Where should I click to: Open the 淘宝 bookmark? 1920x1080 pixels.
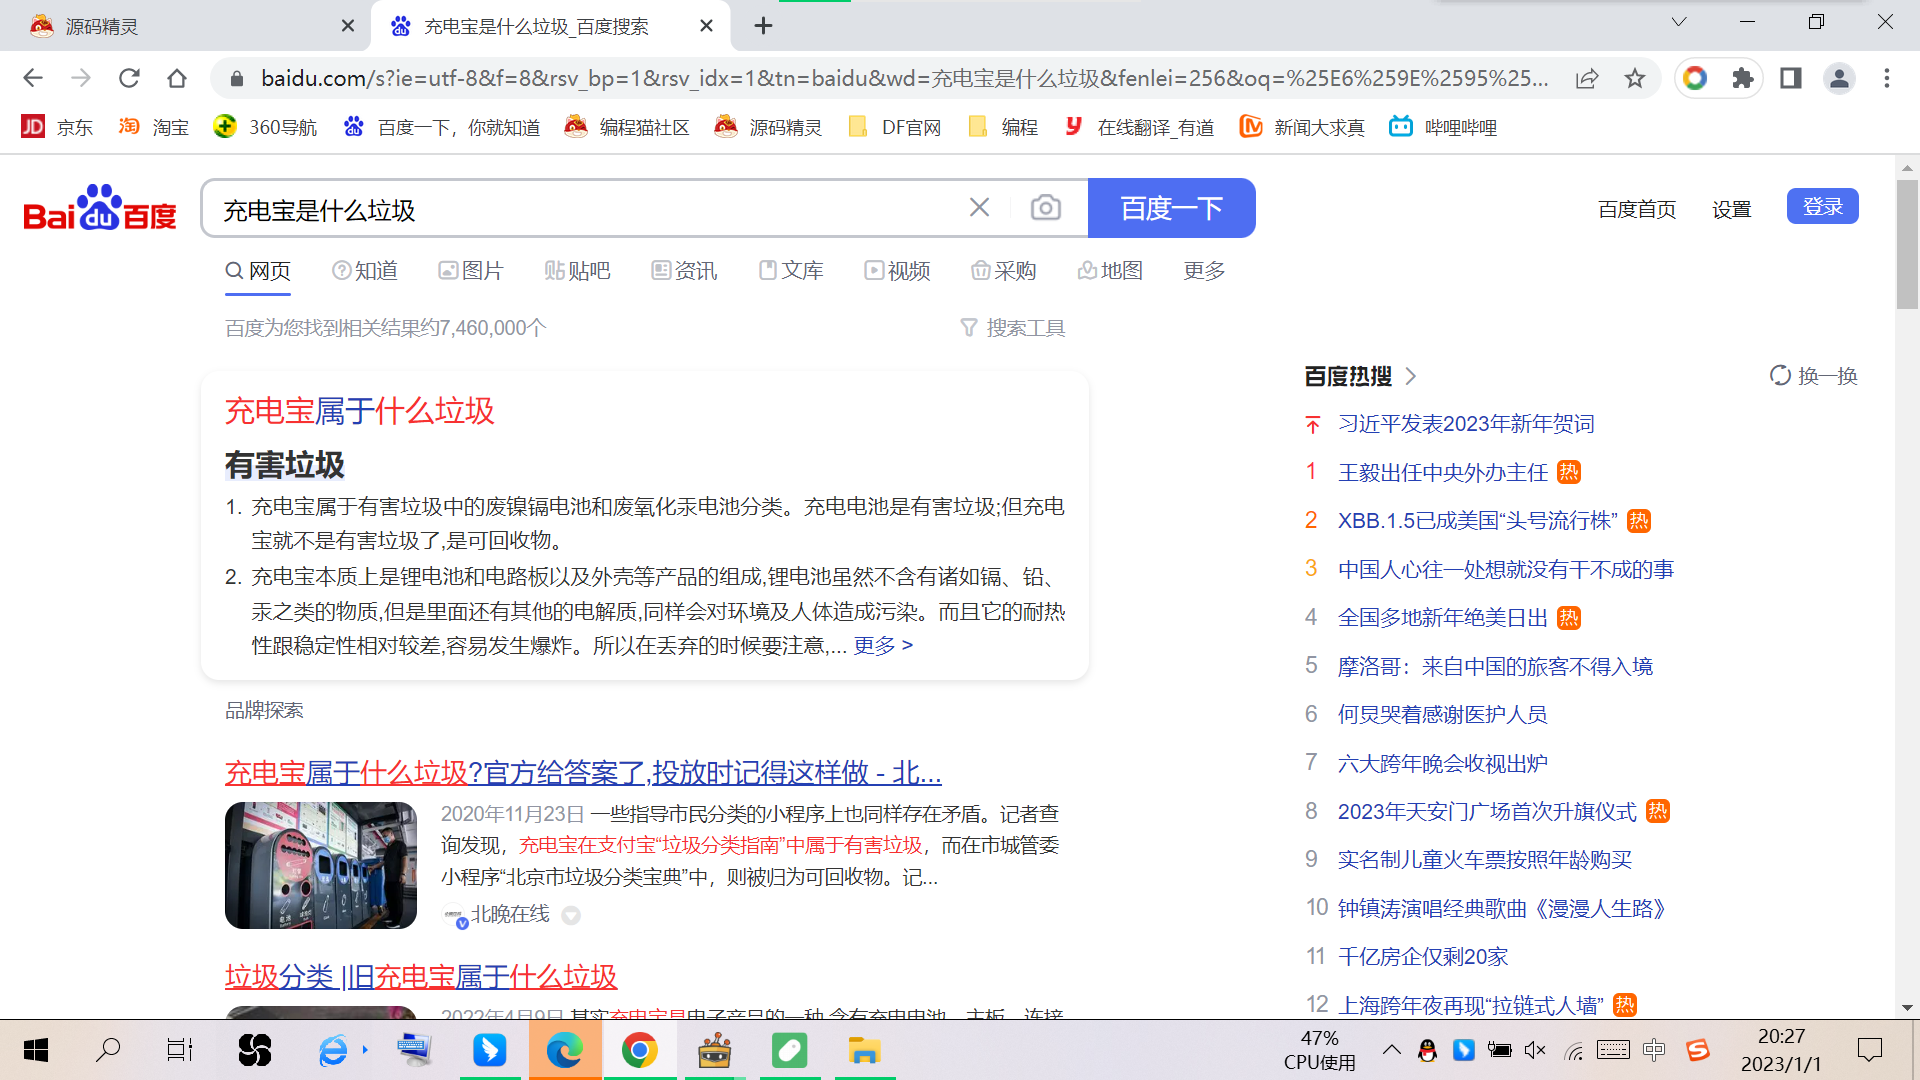(153, 127)
